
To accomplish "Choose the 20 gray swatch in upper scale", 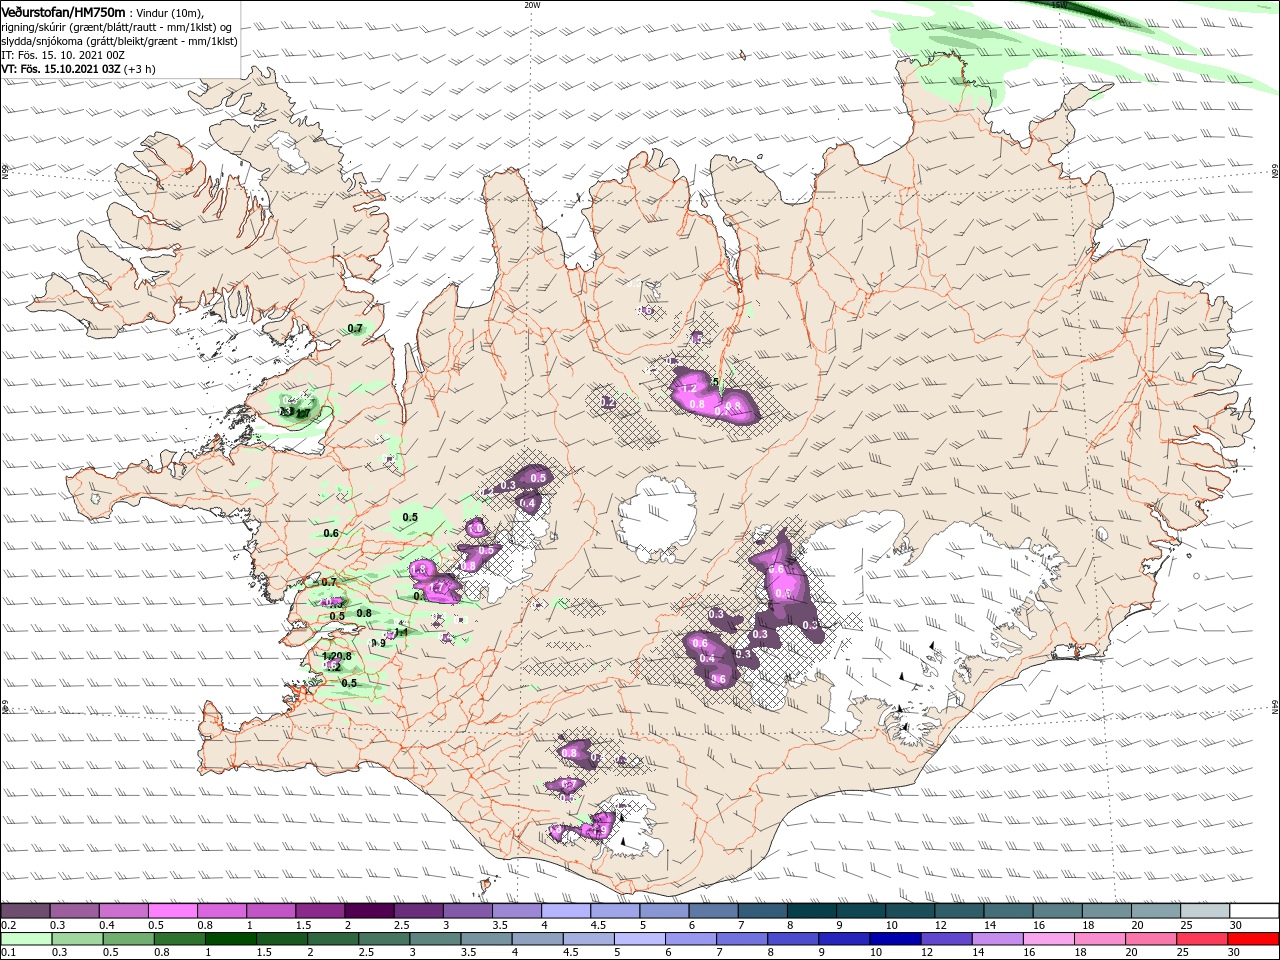I will click(1157, 911).
